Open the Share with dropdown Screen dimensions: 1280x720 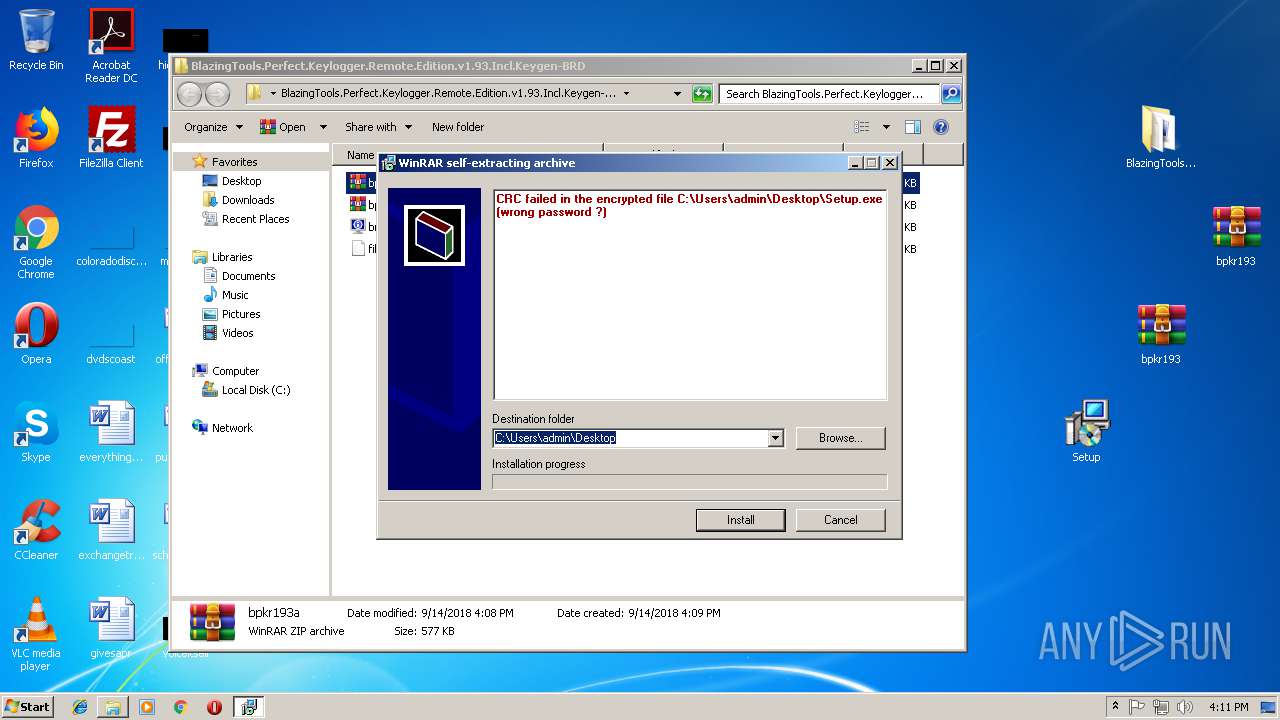click(378, 127)
